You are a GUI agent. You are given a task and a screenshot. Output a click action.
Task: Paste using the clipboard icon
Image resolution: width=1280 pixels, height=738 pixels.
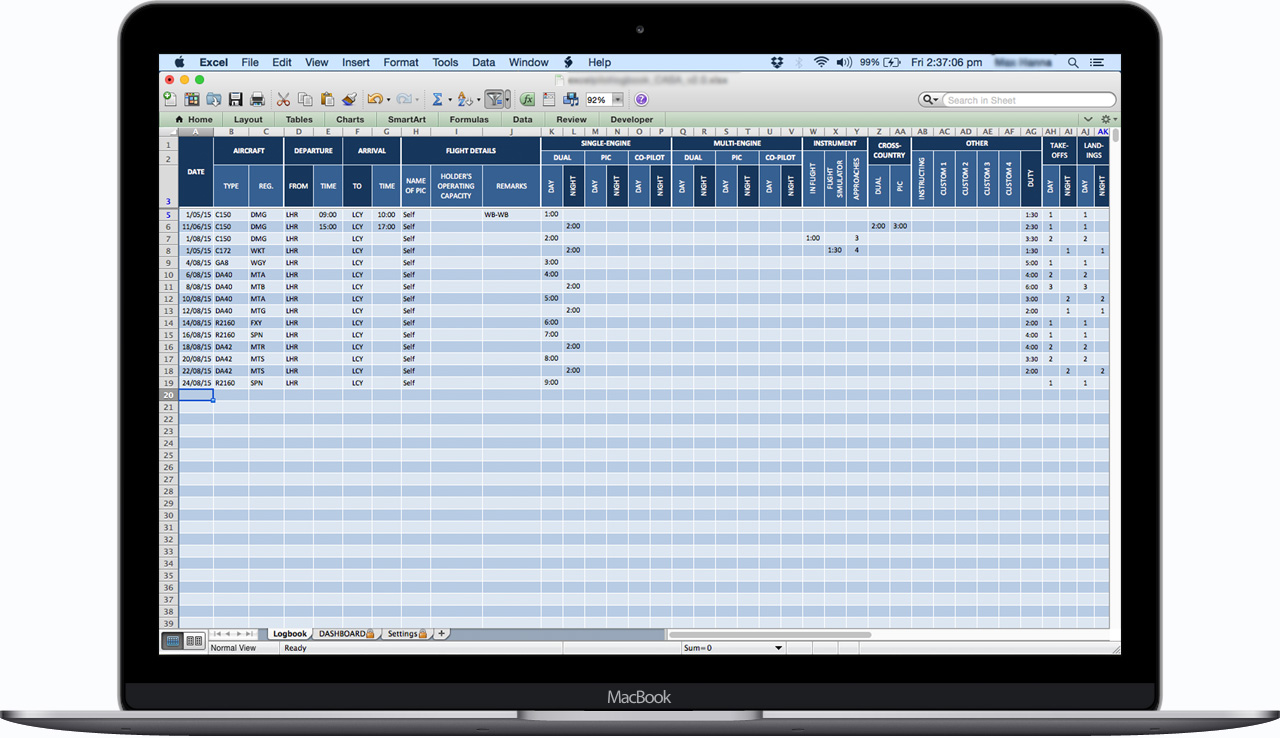click(327, 99)
